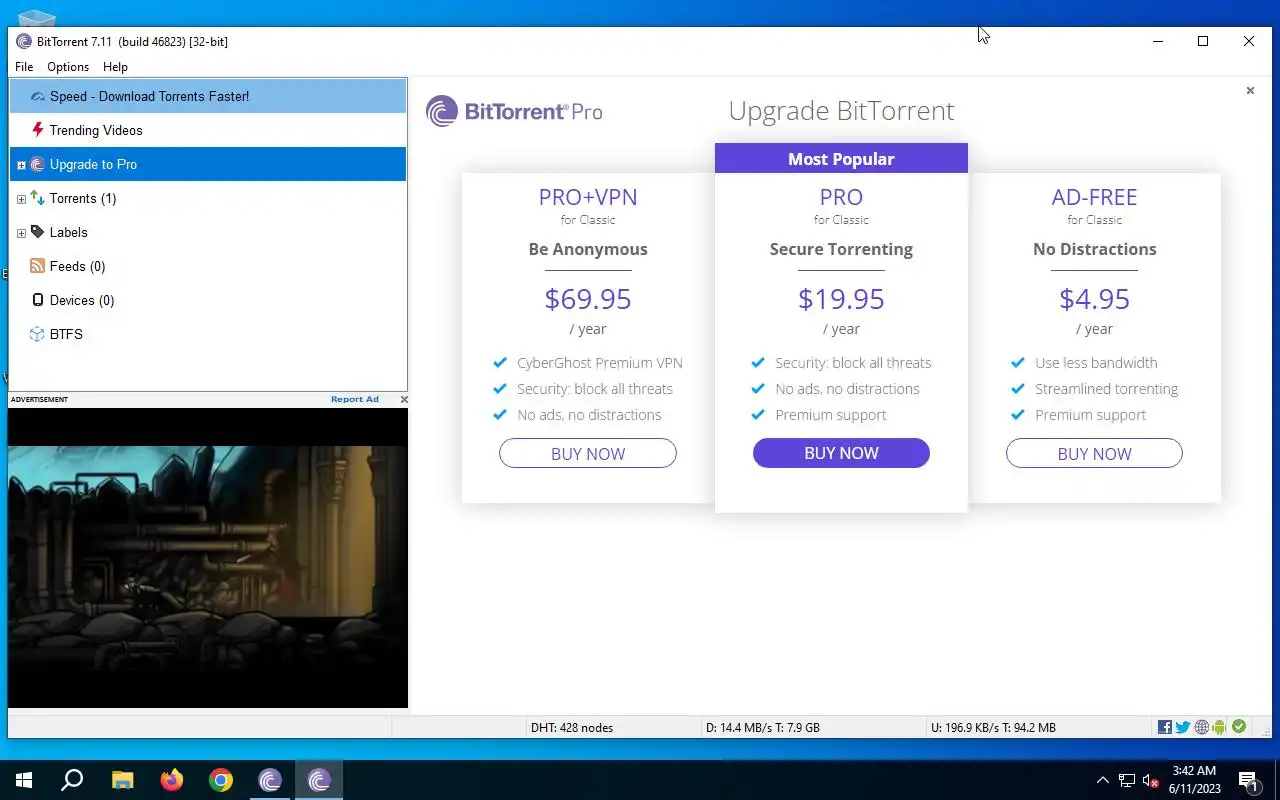
Task: Click the Upgrade BitTorrent heading
Action: (x=841, y=111)
